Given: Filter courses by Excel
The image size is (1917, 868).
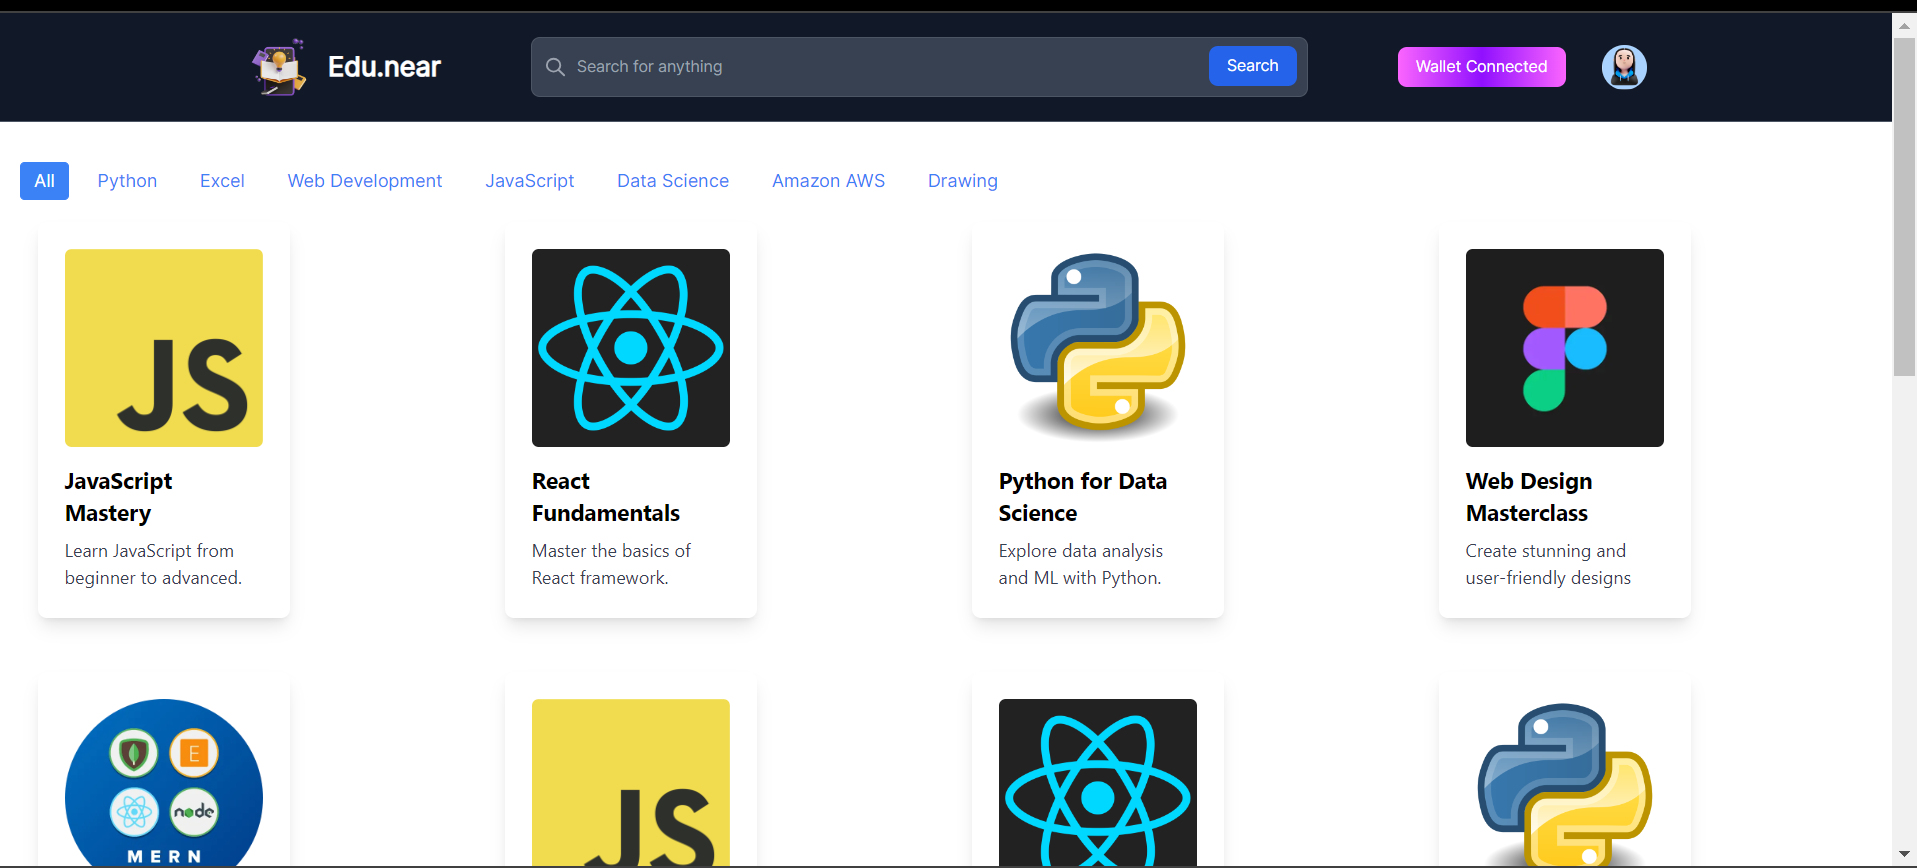Looking at the screenshot, I should click(222, 181).
